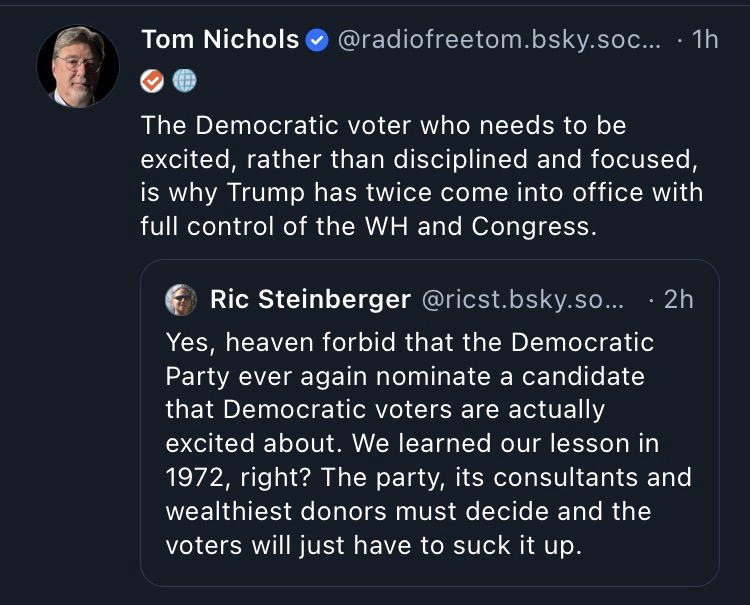Click the line ending in 'WH and Congress.'

point(368,225)
